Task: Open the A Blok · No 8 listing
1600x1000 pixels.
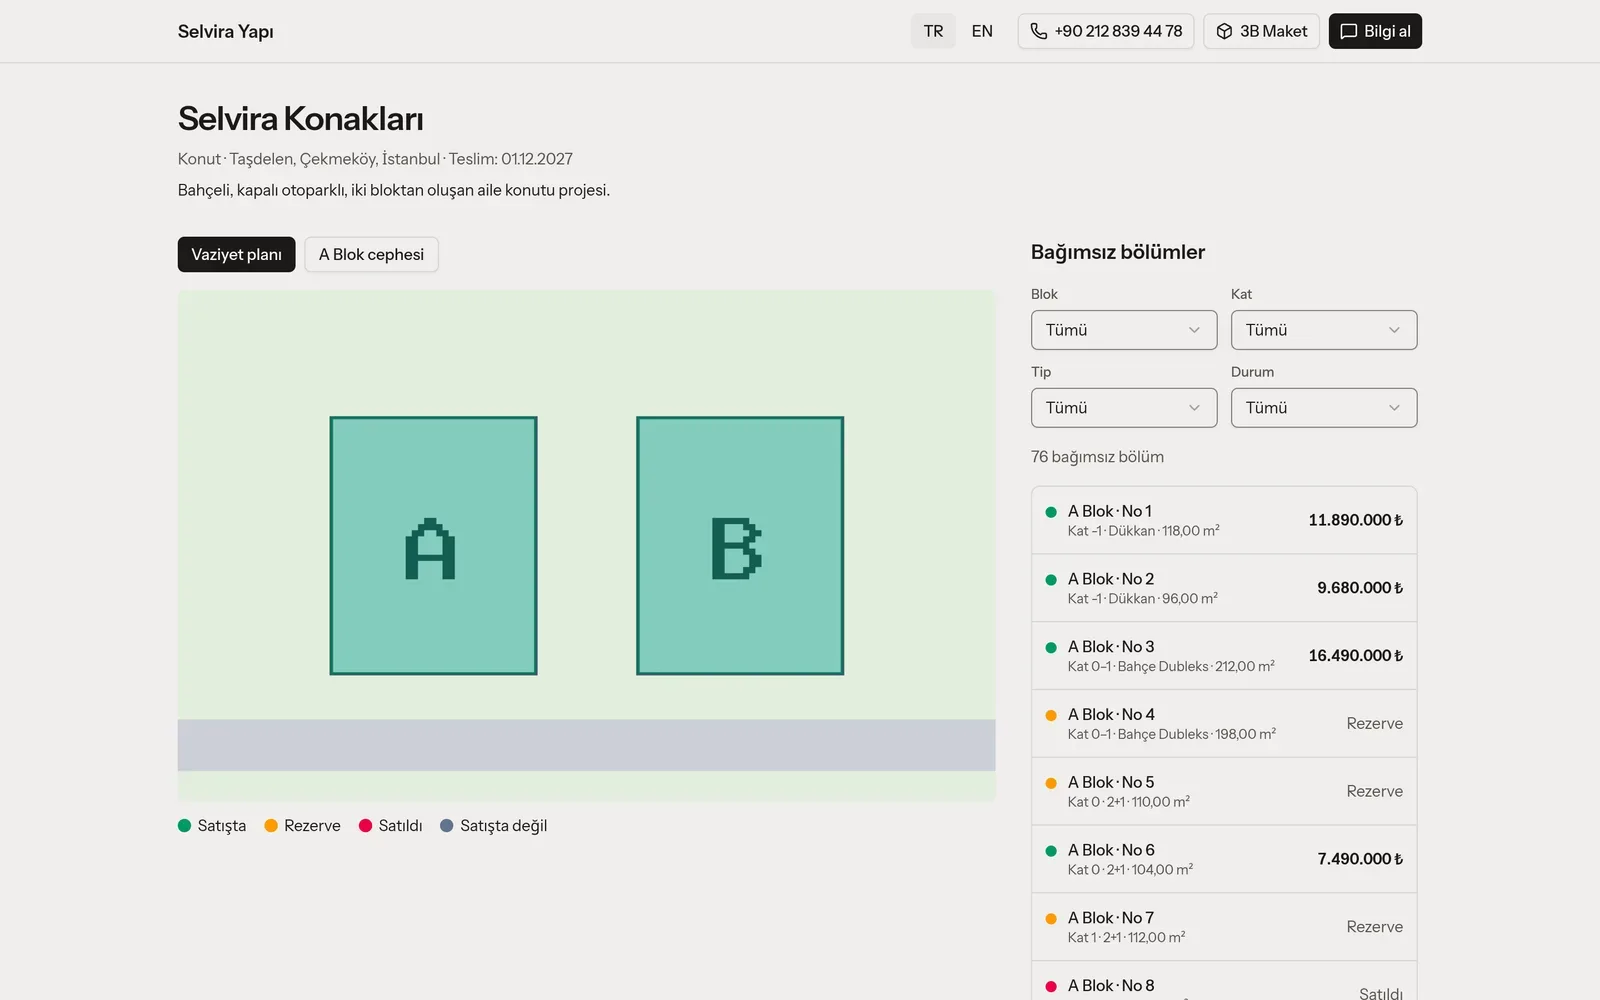Action: 1224,982
